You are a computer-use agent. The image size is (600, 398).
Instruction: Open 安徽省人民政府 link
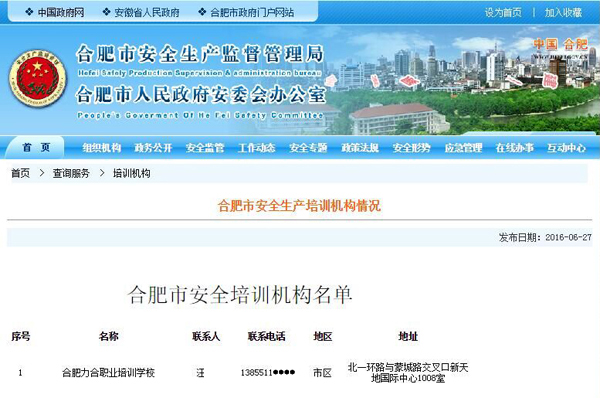click(147, 13)
